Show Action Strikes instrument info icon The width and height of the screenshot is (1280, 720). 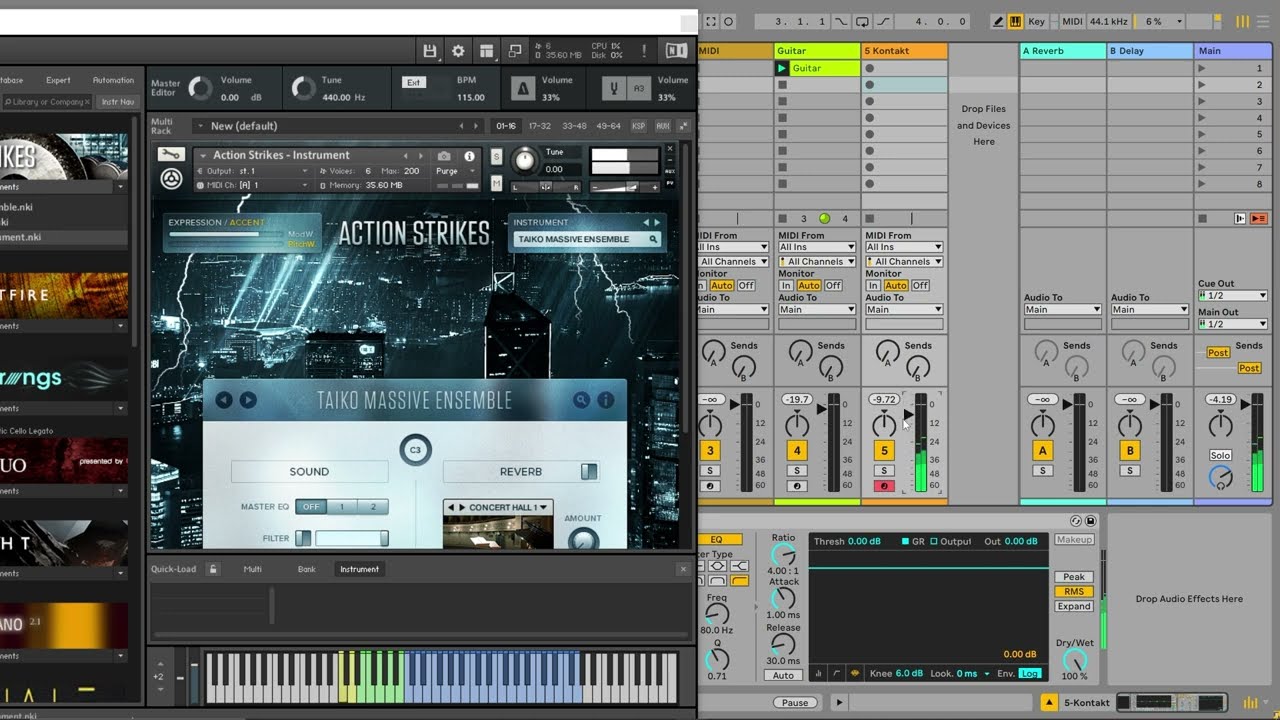point(469,156)
